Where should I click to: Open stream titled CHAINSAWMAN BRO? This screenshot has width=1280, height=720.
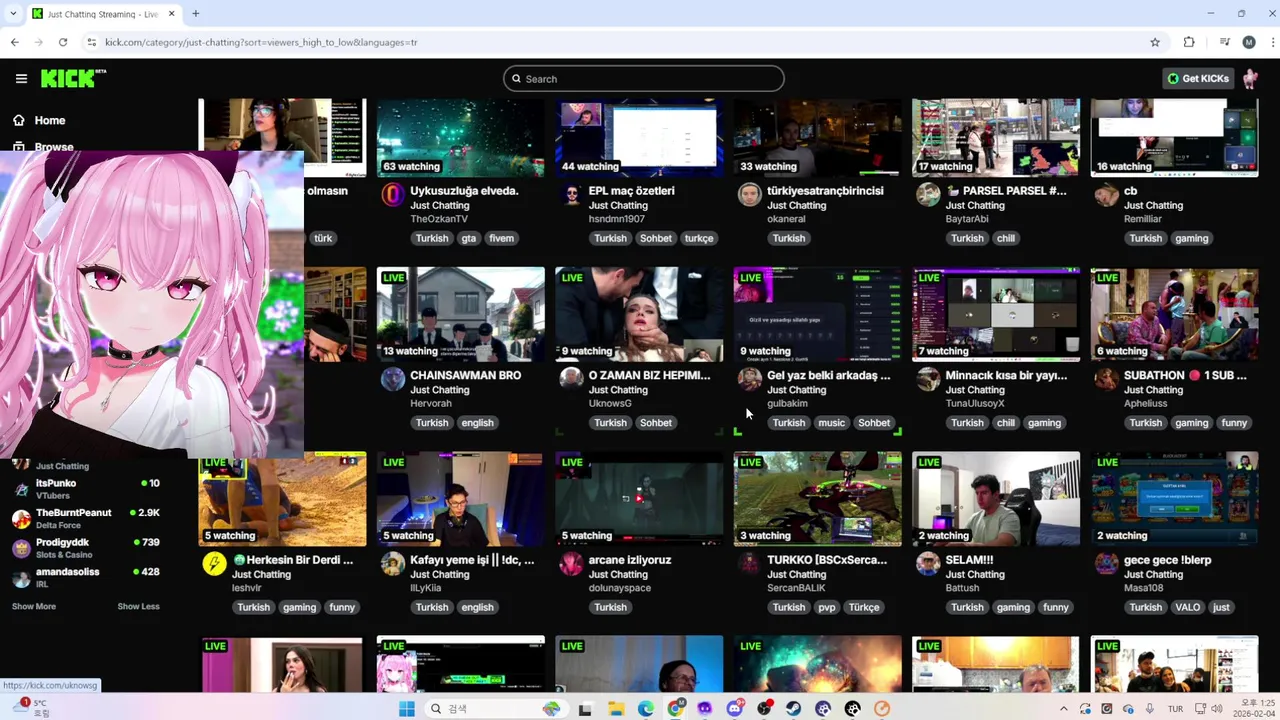click(x=465, y=375)
